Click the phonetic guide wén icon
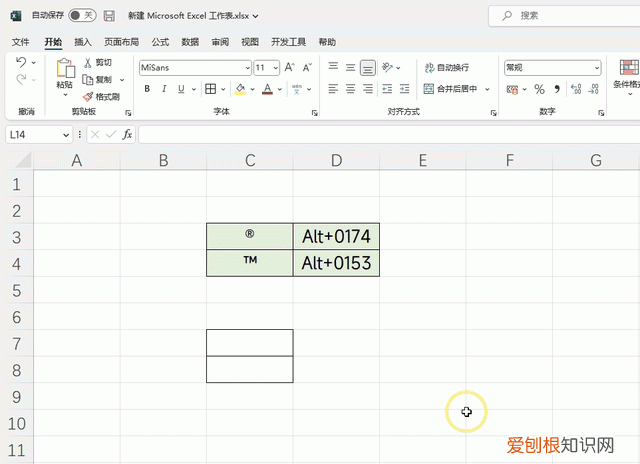This screenshot has height=464, width=640. [297, 89]
